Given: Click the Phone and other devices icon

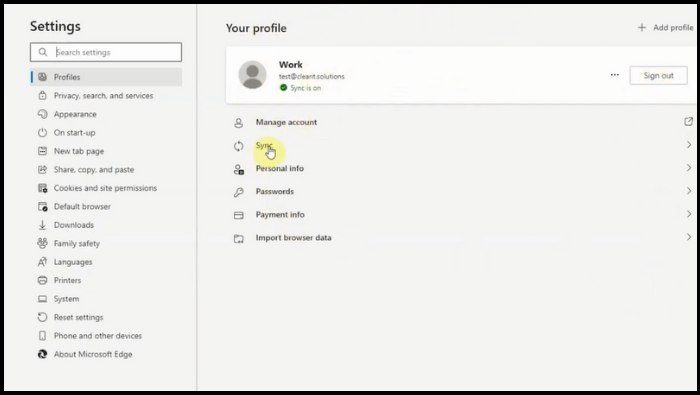Looking at the screenshot, I should click(42, 336).
